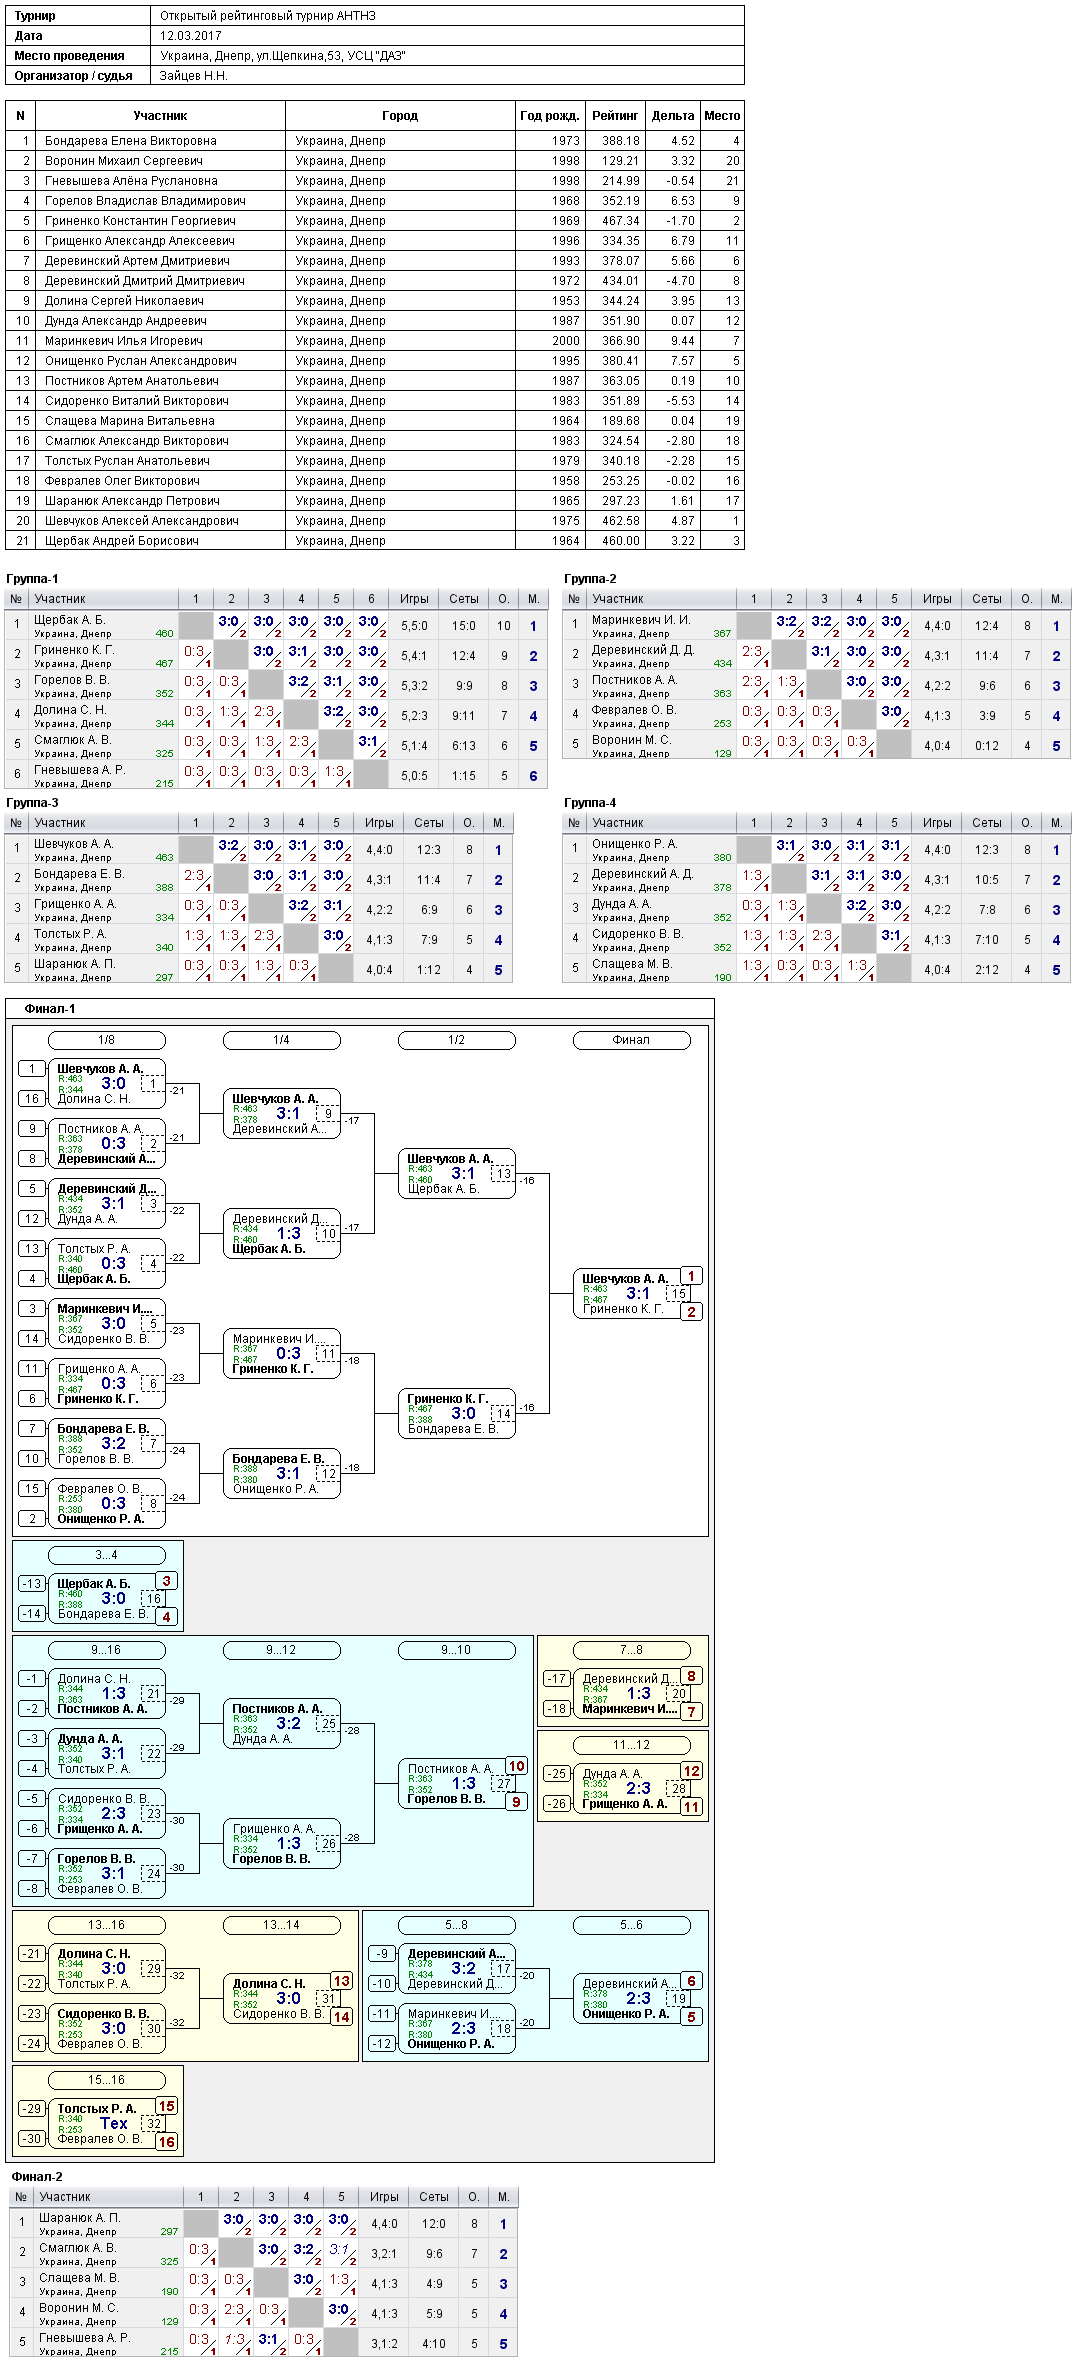Screen dimensions: 1081x2362
Task: Click the '13...14' bracket label
Action: 281,1925
